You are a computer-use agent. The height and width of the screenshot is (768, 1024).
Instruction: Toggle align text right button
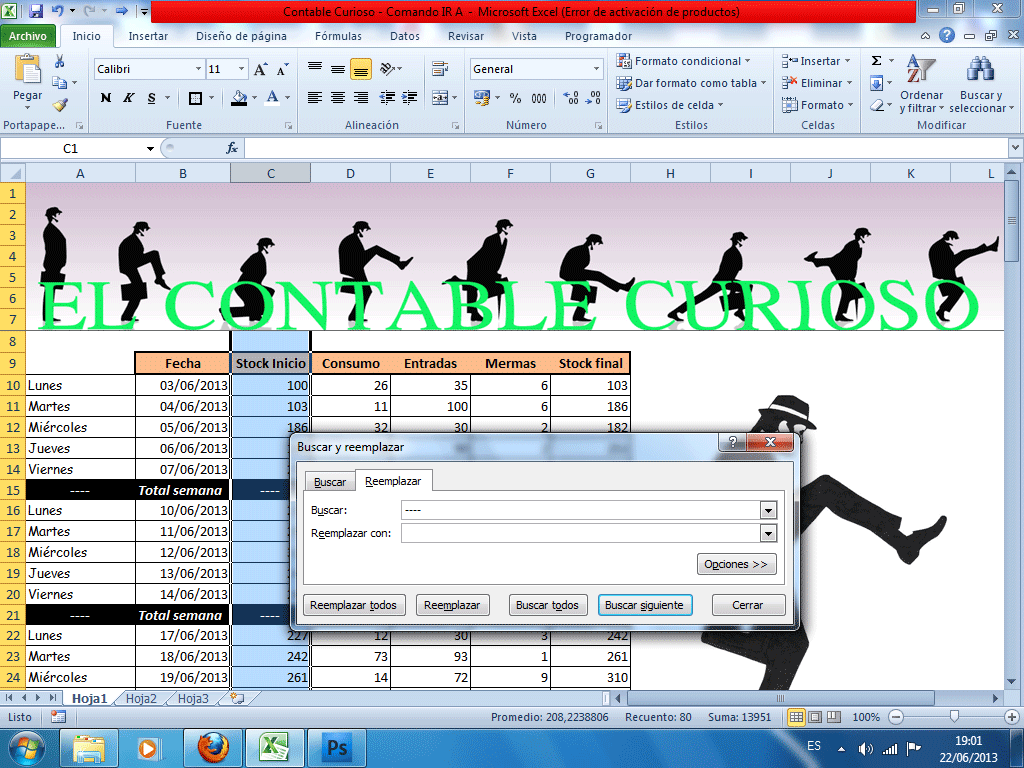tap(360, 98)
